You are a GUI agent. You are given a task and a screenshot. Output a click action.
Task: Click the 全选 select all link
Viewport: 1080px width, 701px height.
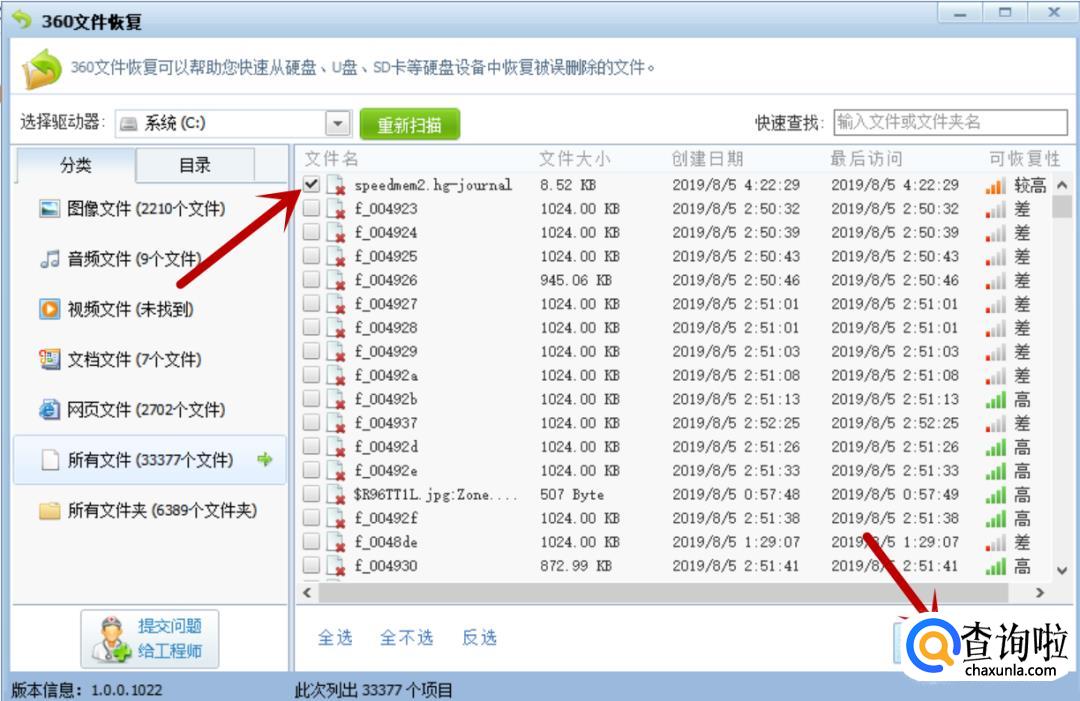335,638
